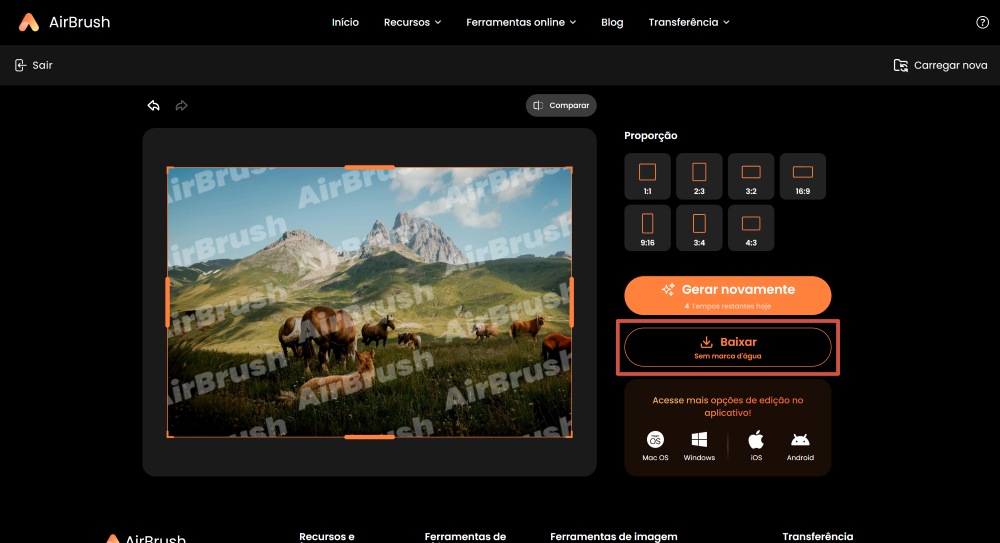This screenshot has width=1000, height=543.
Task: Go to the Início page
Action: (345, 22)
